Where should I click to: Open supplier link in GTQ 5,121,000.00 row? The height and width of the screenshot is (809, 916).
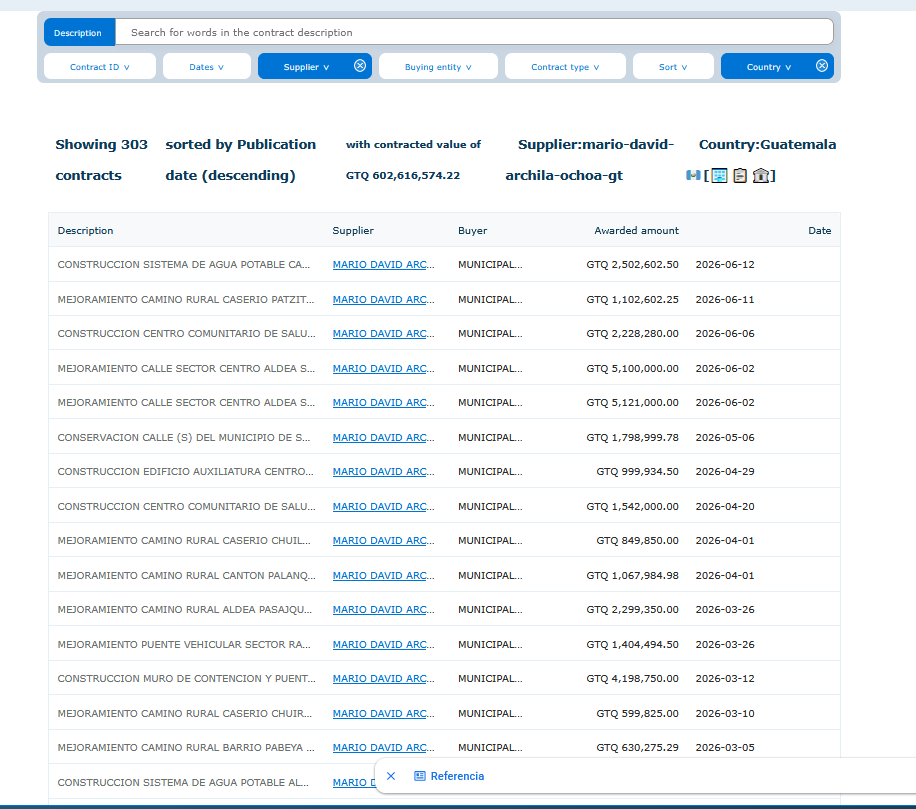(x=383, y=402)
